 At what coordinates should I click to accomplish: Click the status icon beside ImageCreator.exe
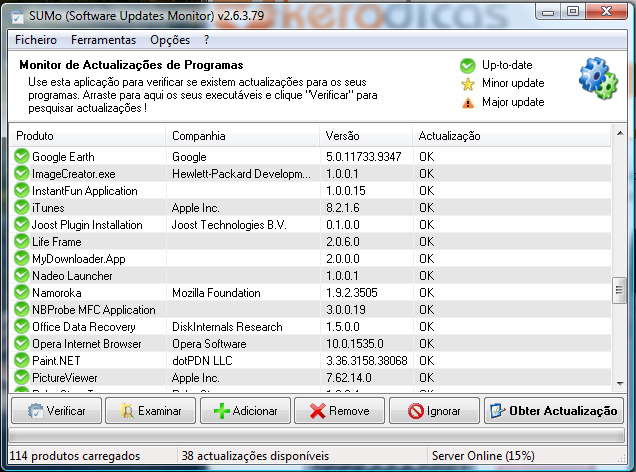pyautogui.click(x=21, y=174)
